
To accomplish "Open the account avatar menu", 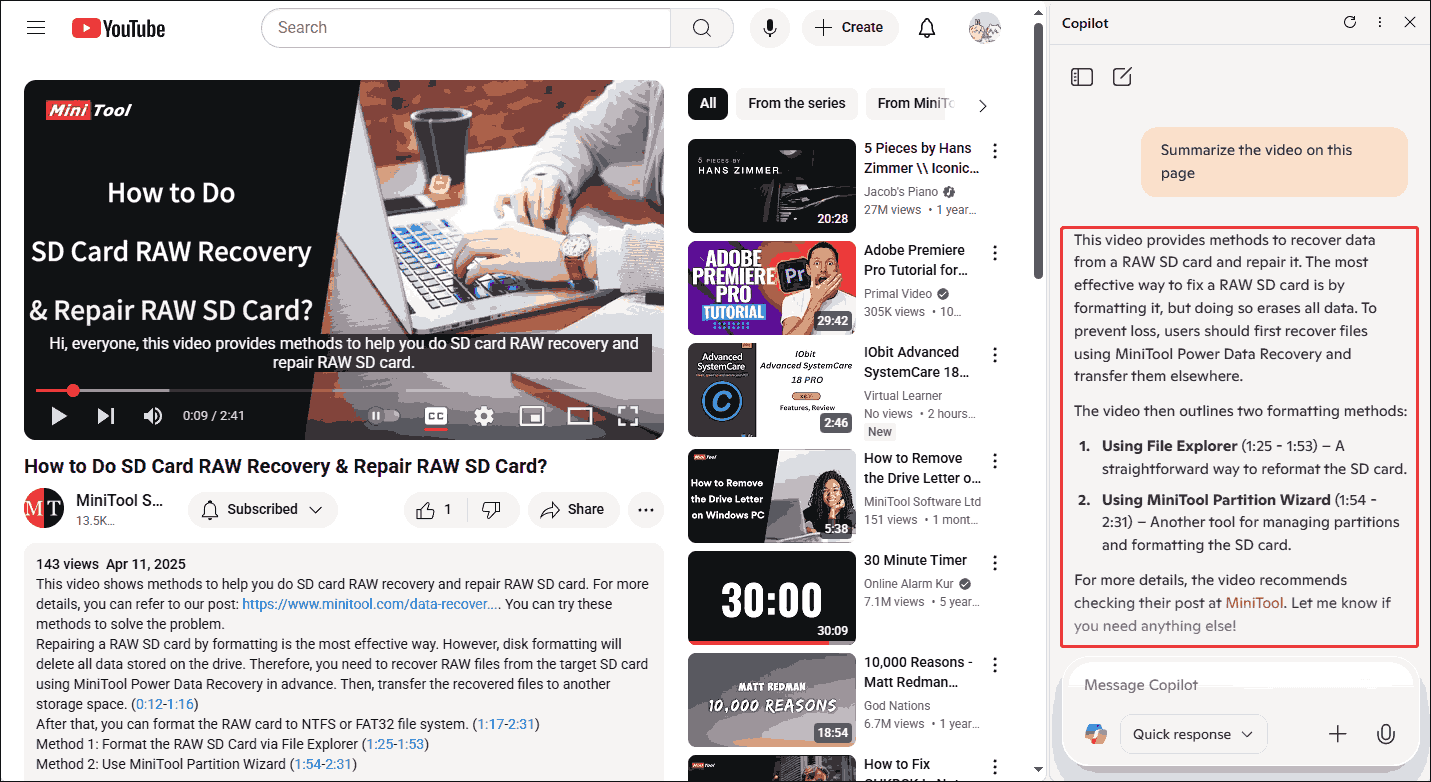I will (985, 28).
